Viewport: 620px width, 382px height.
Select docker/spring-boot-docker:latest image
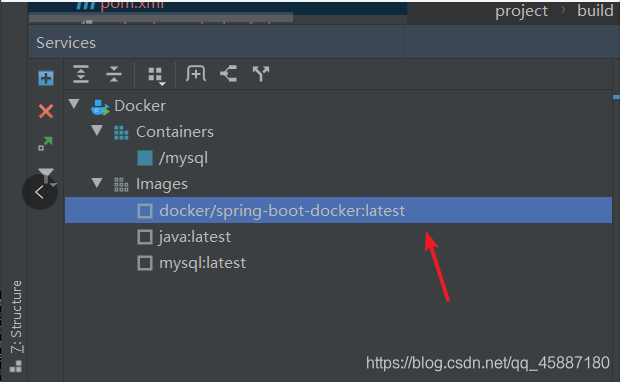pos(338,210)
